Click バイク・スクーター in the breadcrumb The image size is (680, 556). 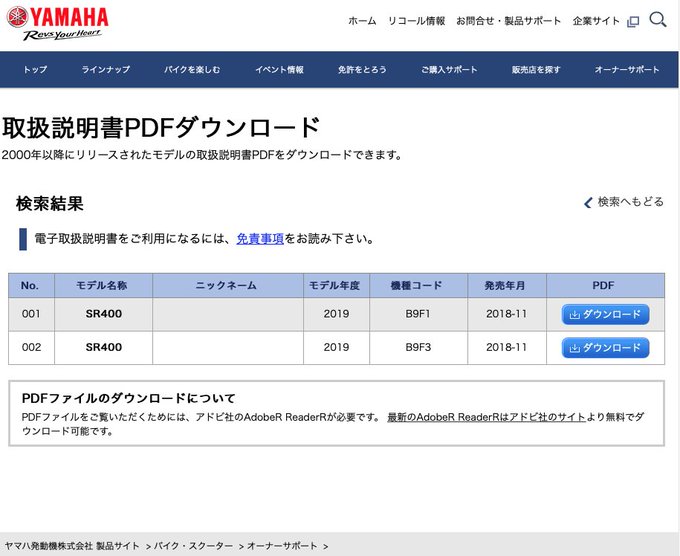click(190, 546)
